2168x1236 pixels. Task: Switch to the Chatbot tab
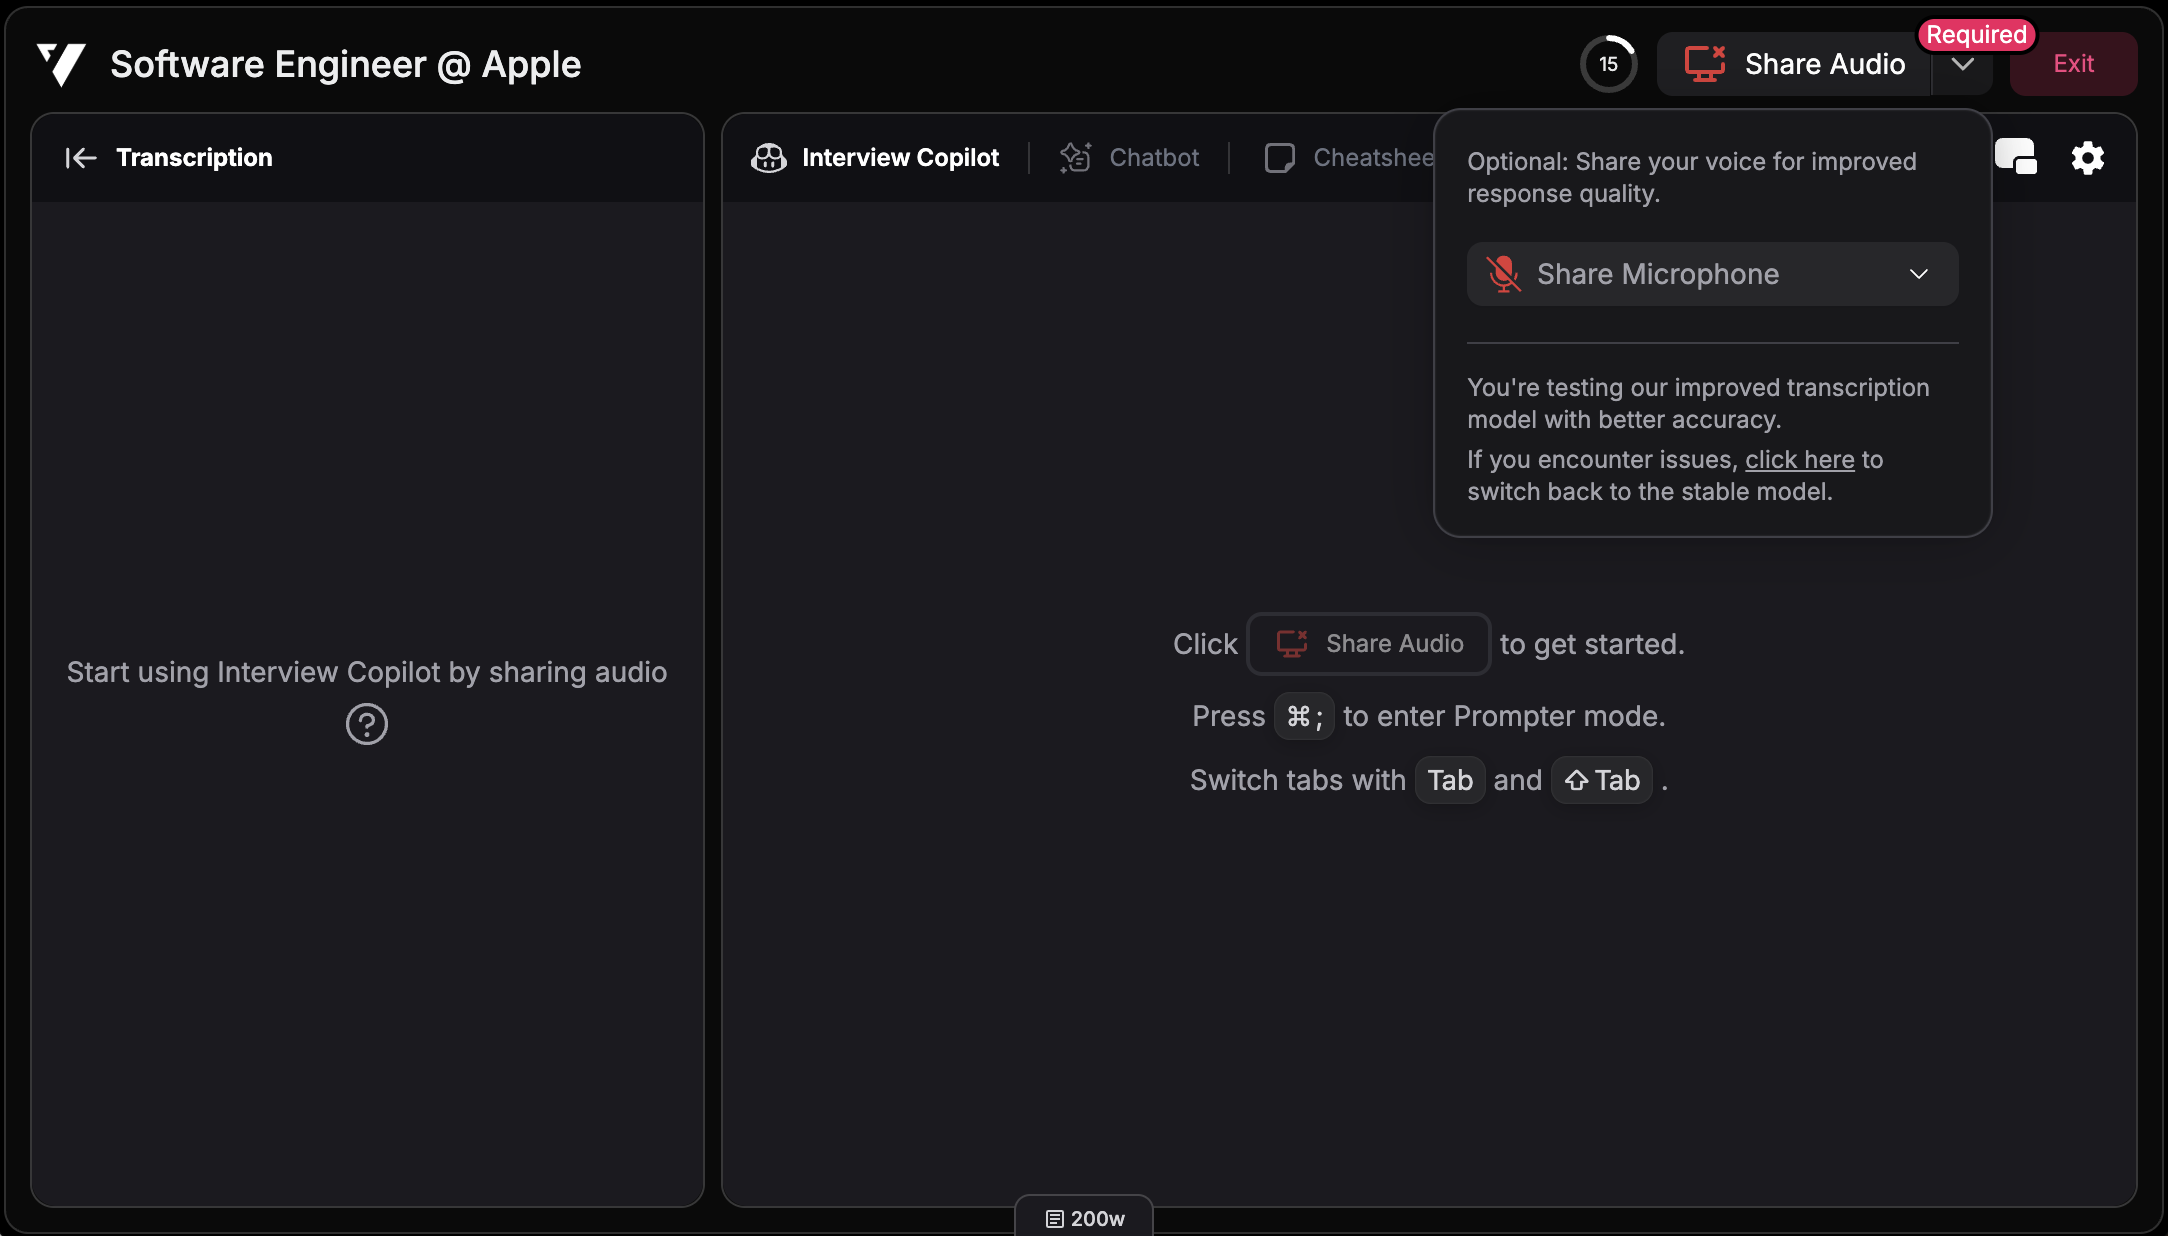pos(1153,158)
